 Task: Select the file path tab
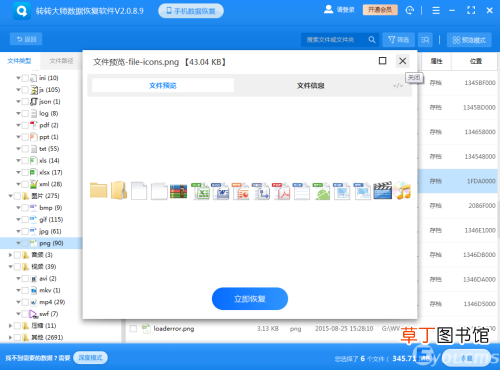point(61,61)
